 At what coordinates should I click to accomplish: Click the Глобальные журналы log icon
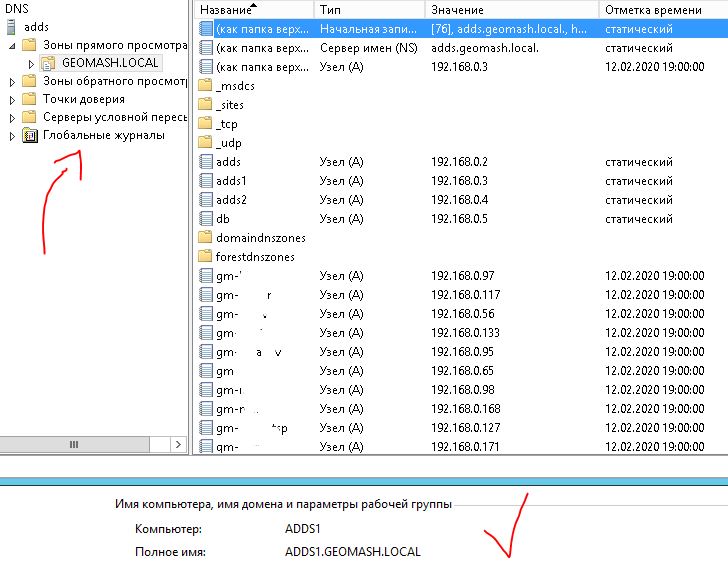30,136
